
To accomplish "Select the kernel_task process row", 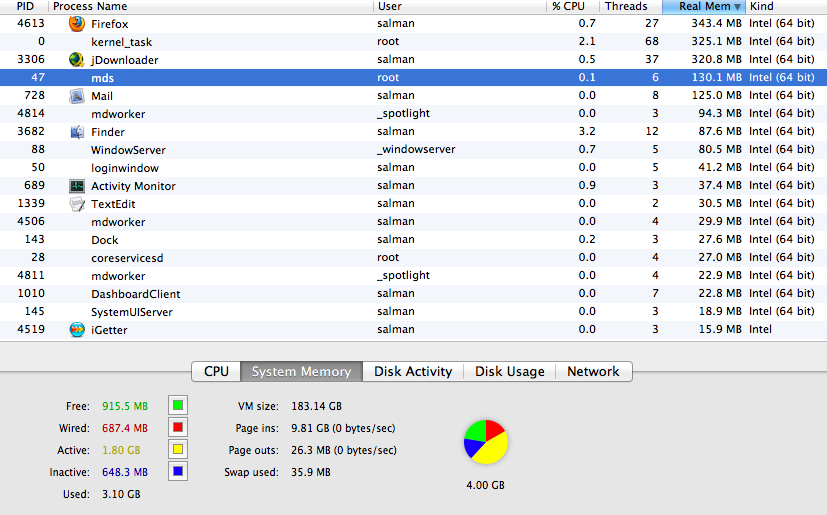I will 414,42.
